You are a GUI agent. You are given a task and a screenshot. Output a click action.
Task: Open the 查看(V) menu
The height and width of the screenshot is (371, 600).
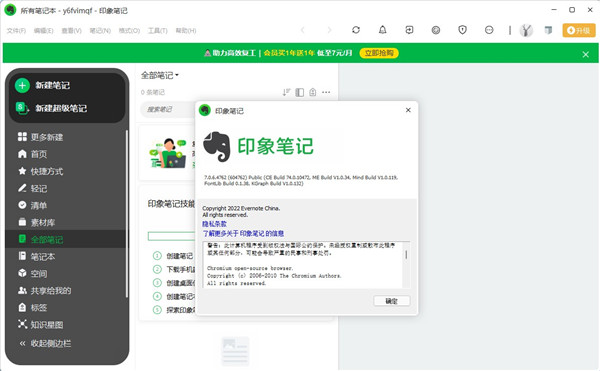pos(72,31)
